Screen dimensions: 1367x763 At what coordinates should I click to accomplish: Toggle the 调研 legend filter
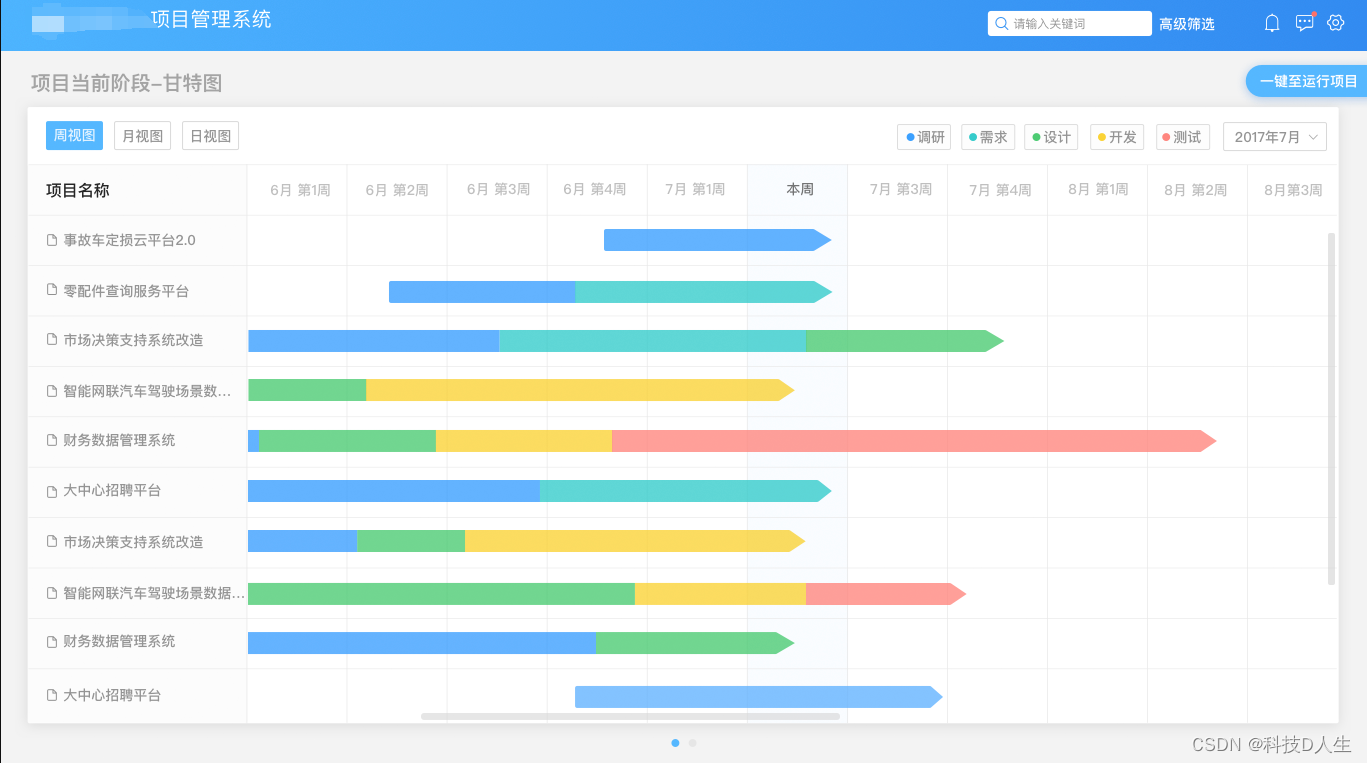click(924, 137)
